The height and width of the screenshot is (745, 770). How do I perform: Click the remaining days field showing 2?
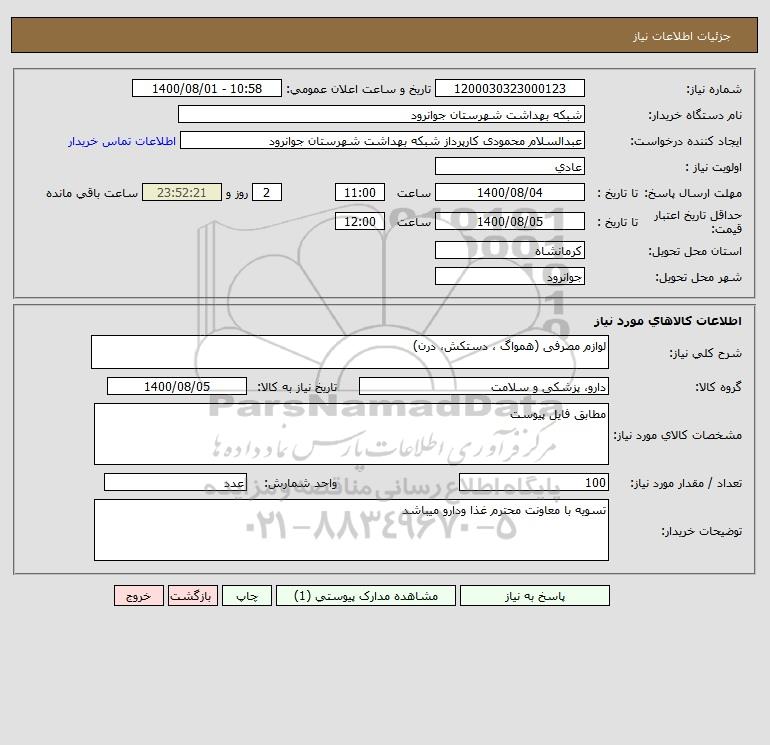coord(267,193)
